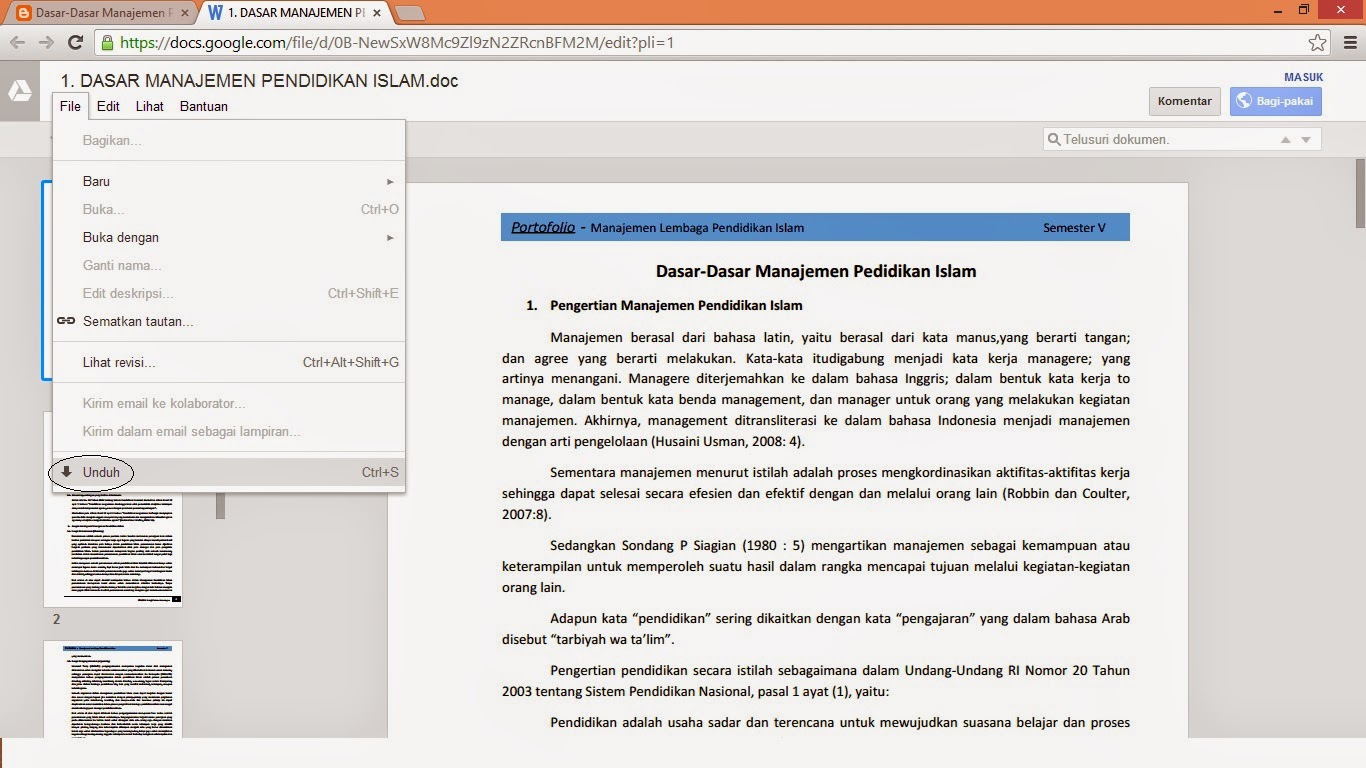This screenshot has height=768, width=1366.
Task: Click the thumbnail panel scrollbar handle
Action: [x=221, y=505]
